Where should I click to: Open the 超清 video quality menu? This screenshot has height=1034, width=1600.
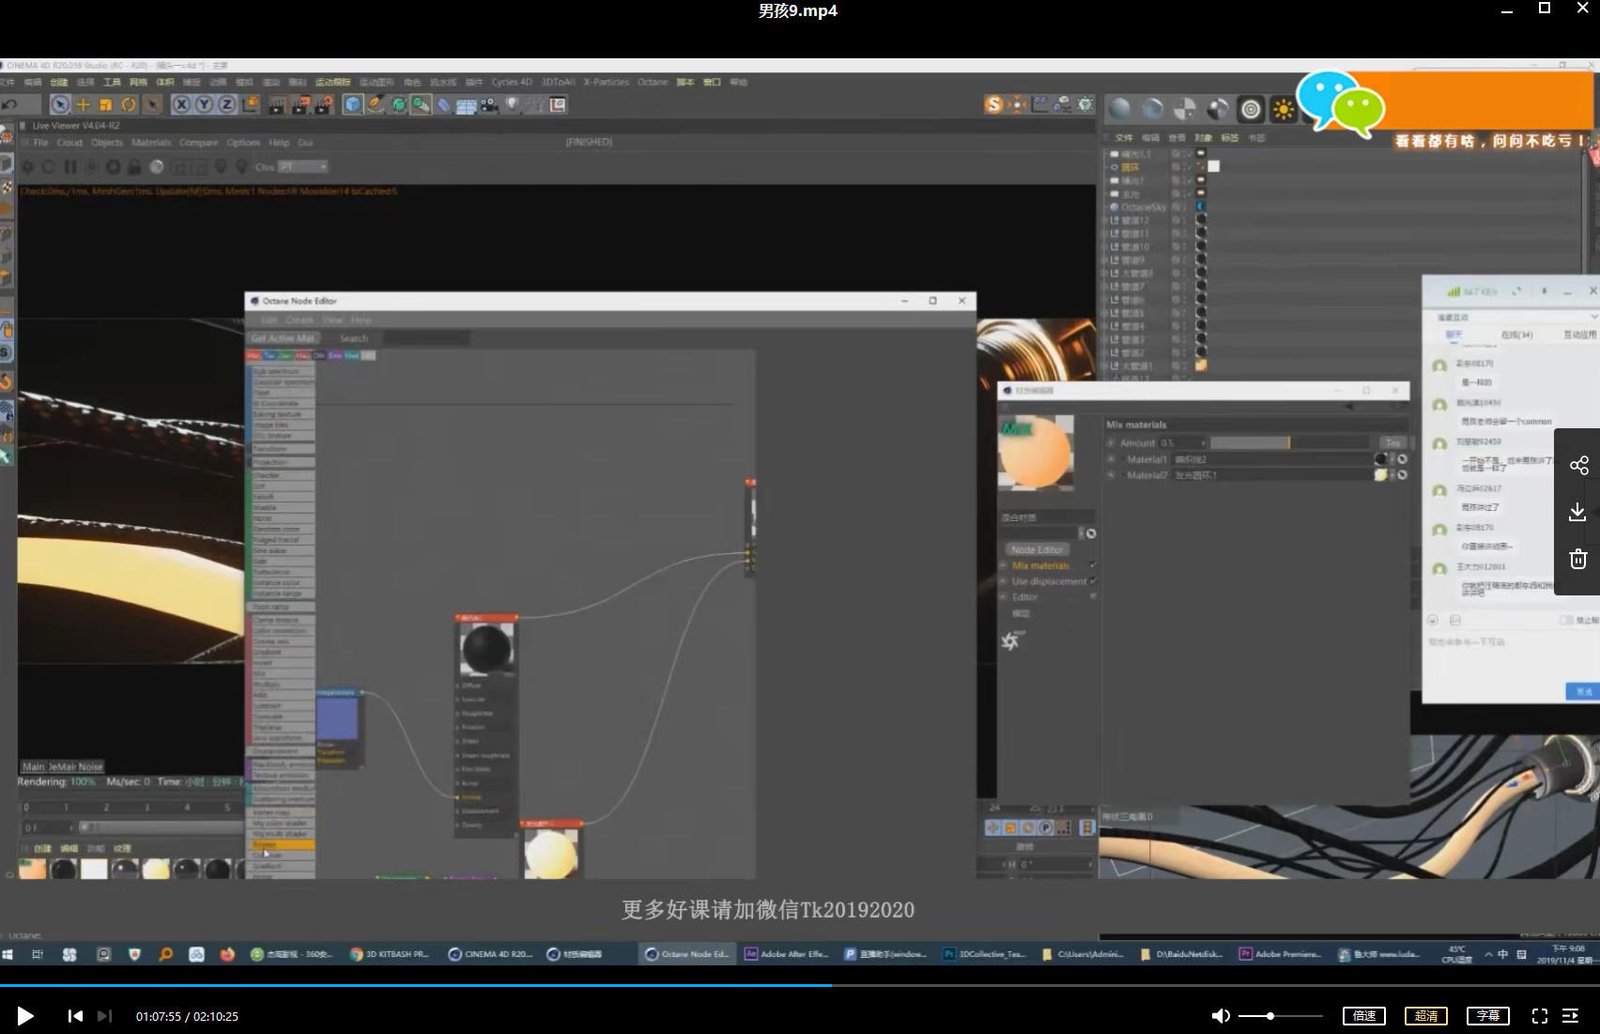(x=1426, y=1016)
